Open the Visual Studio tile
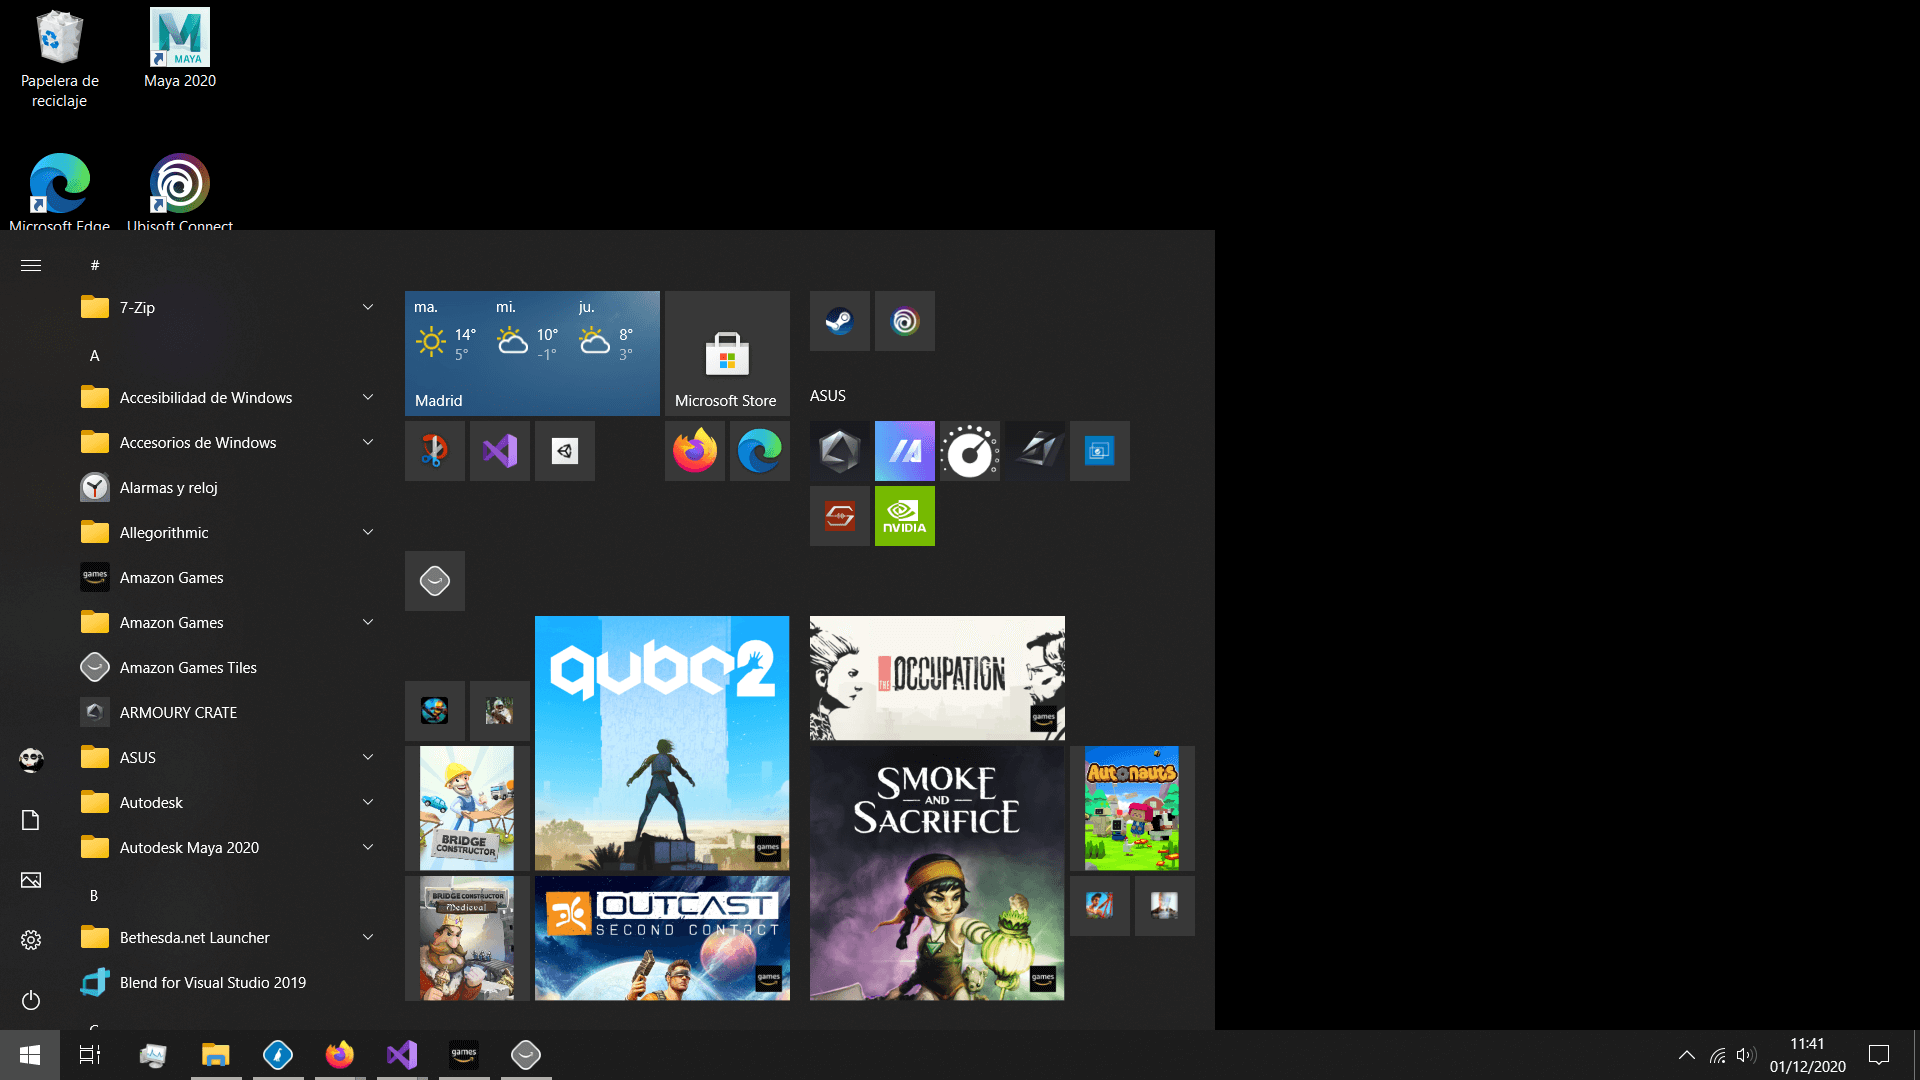This screenshot has height=1080, width=1920. [x=500, y=451]
